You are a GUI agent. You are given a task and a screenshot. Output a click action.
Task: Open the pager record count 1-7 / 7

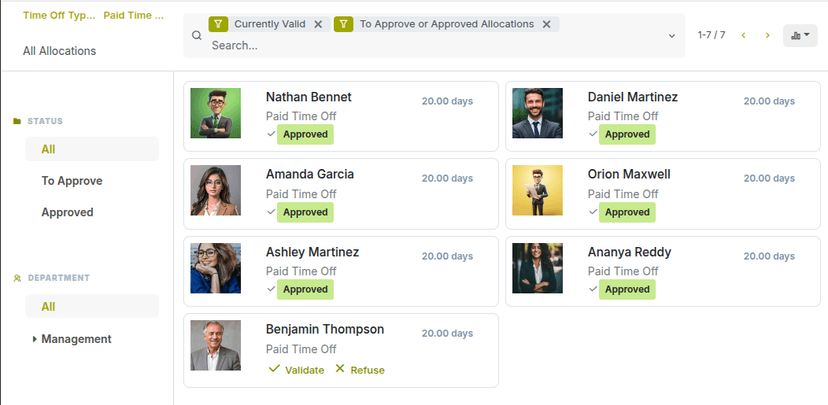pos(711,35)
